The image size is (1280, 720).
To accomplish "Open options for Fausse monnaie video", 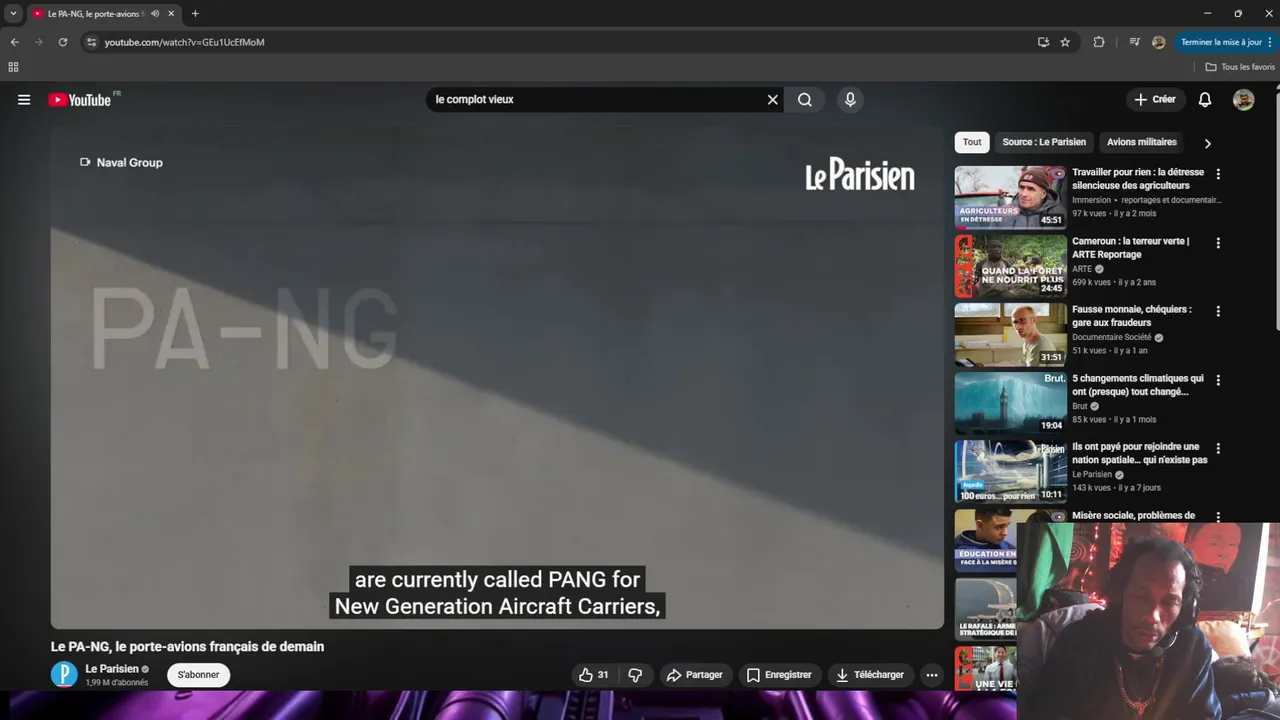I will [x=1218, y=311].
